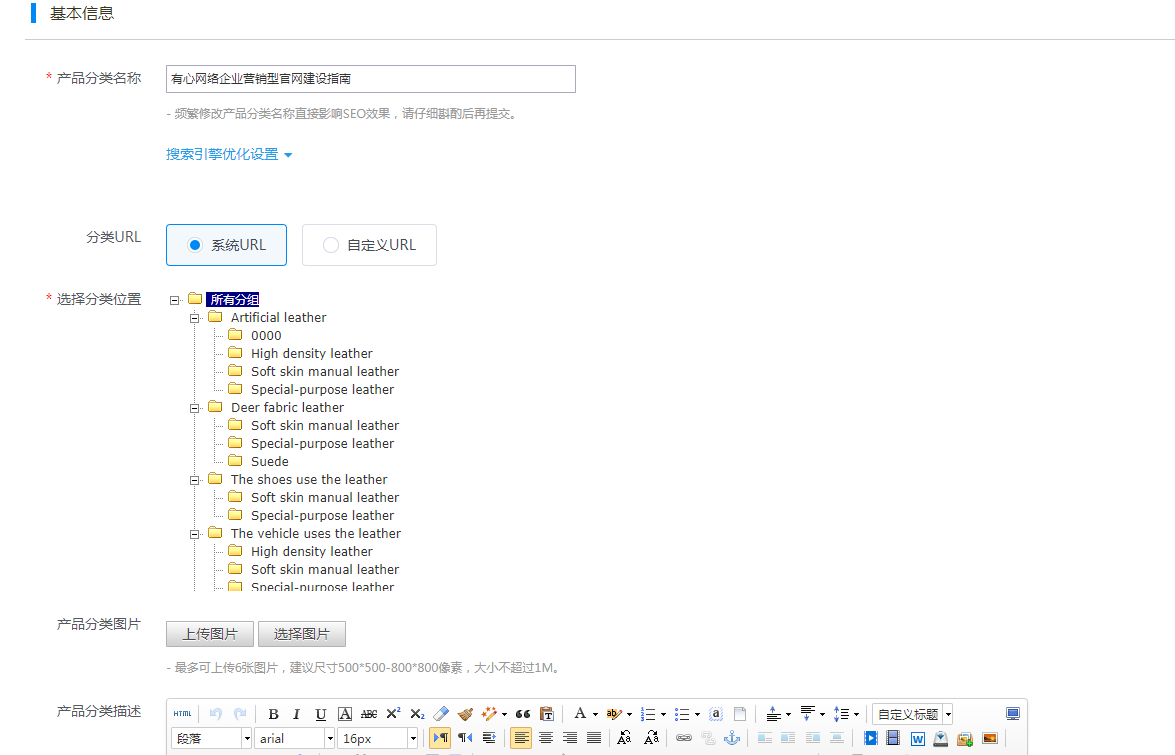The width and height of the screenshot is (1175, 755).
Task: Select the Deer fabric leather category
Action: click(287, 408)
